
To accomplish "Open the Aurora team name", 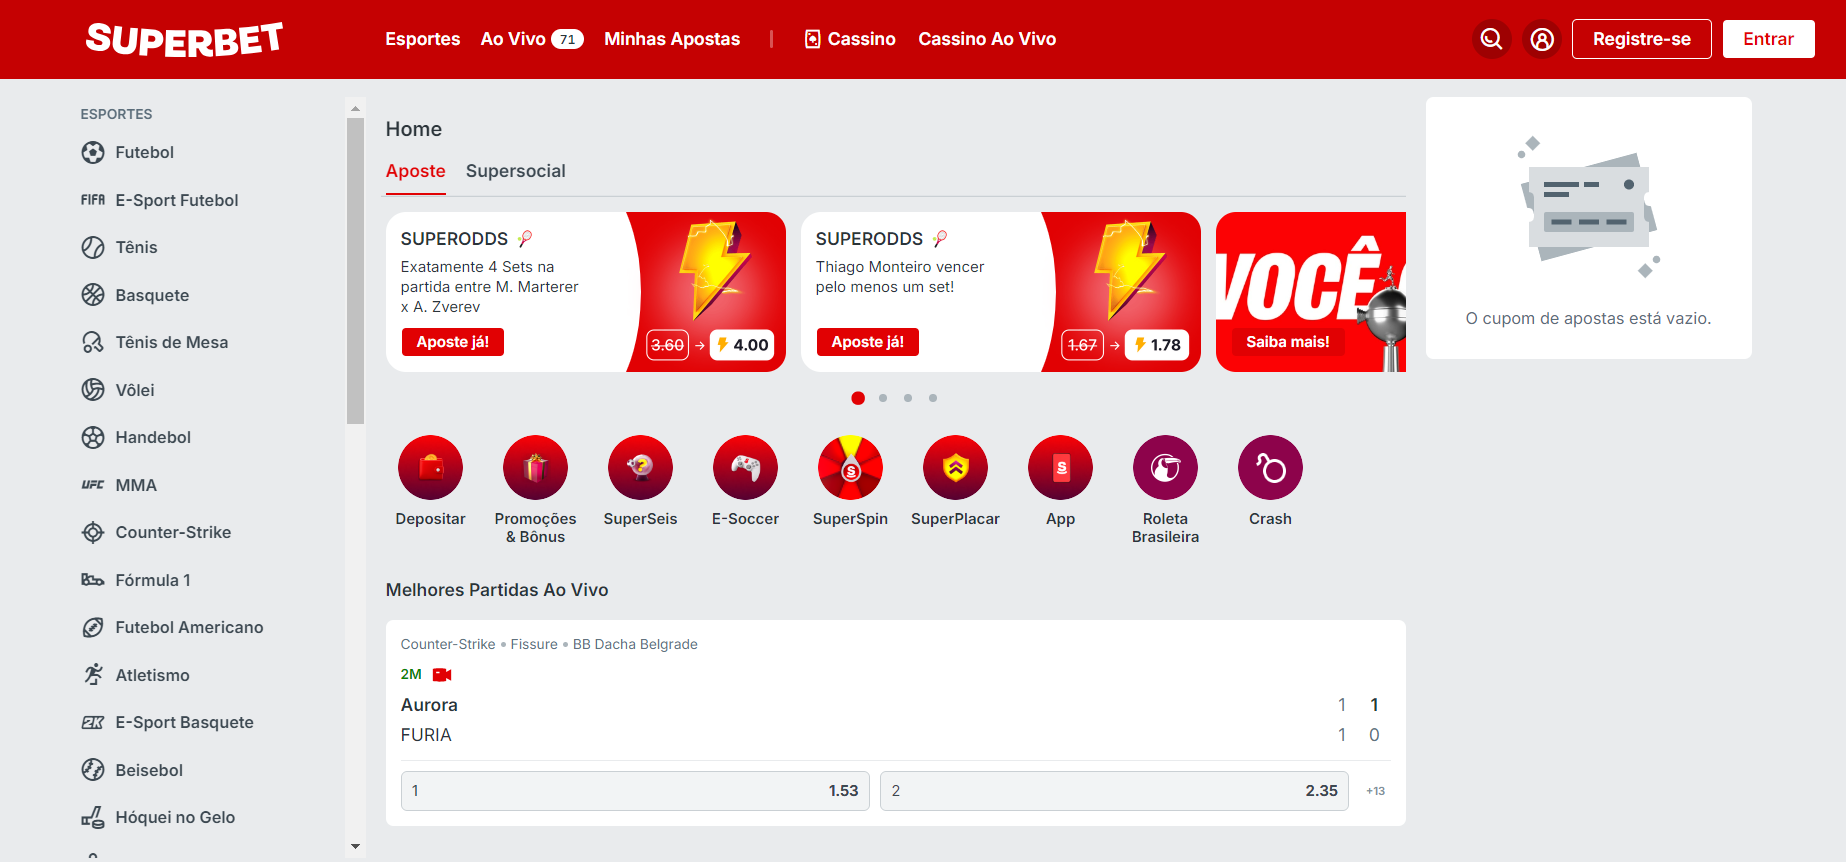I will coord(429,705).
